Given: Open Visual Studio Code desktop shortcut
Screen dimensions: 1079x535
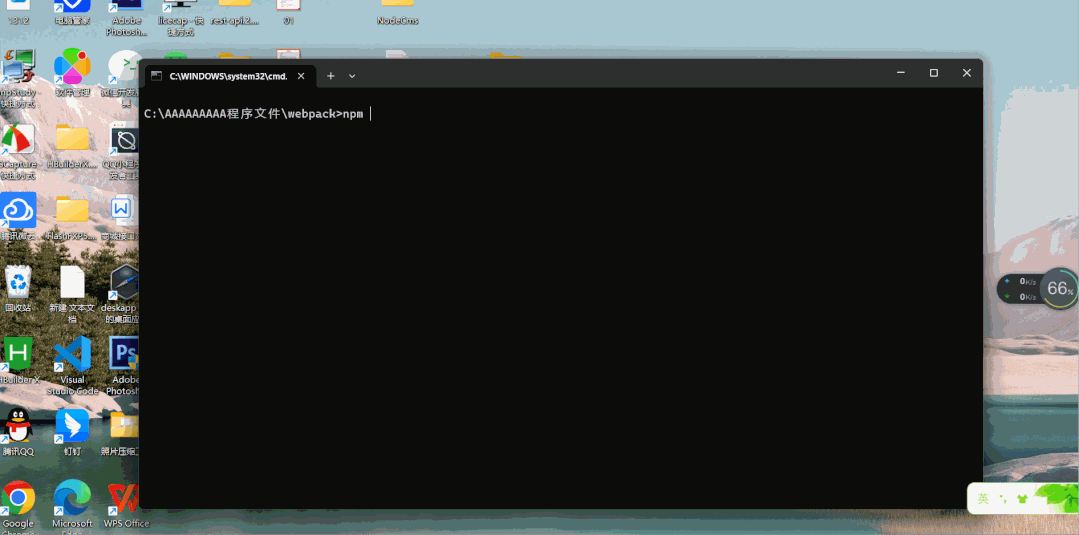Looking at the screenshot, I should (x=72, y=356).
